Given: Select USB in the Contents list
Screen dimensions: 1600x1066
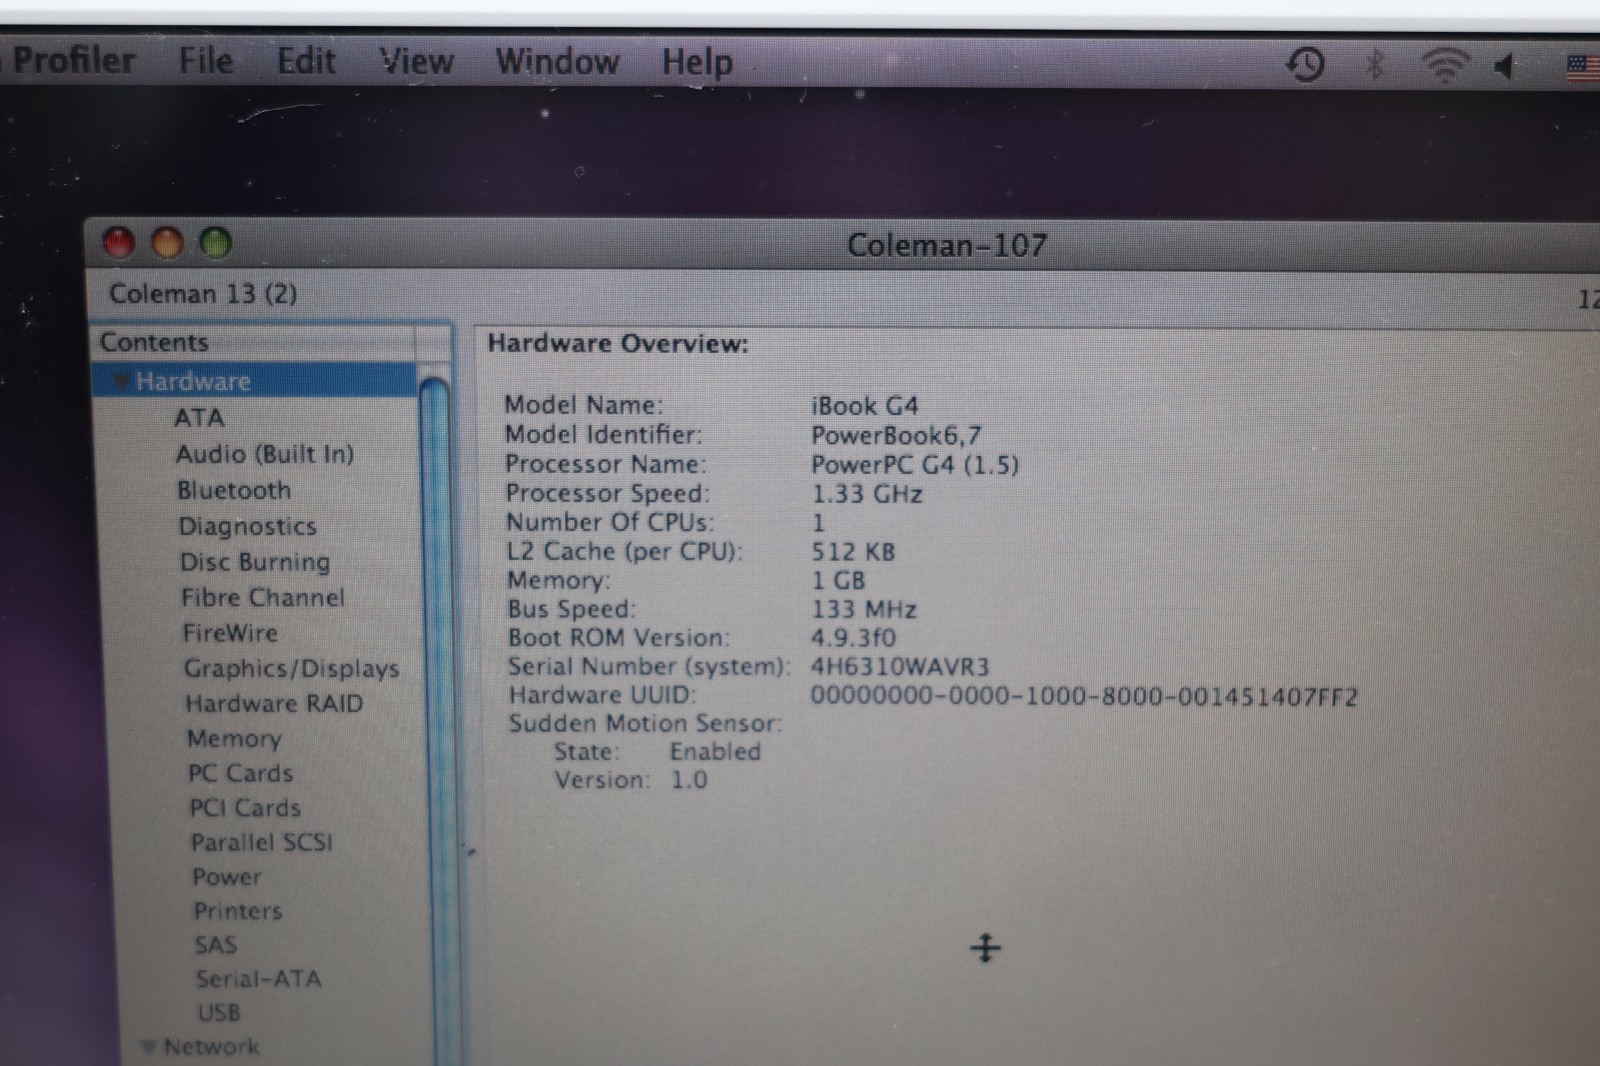Looking at the screenshot, I should [219, 1013].
